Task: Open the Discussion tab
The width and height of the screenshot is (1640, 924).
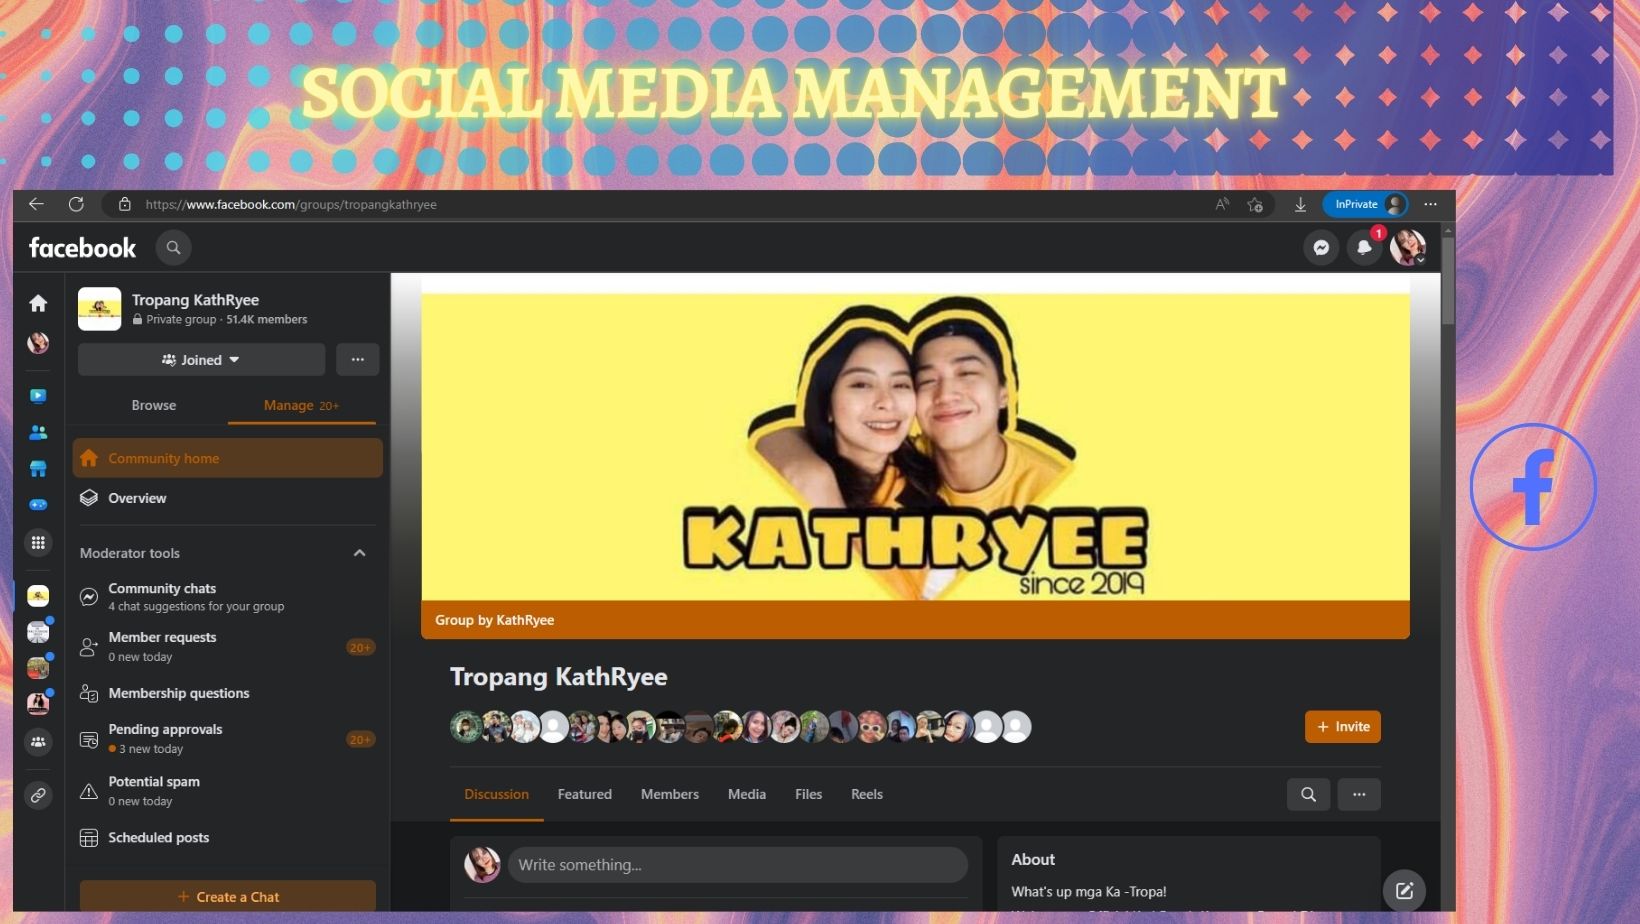Action: coord(496,794)
